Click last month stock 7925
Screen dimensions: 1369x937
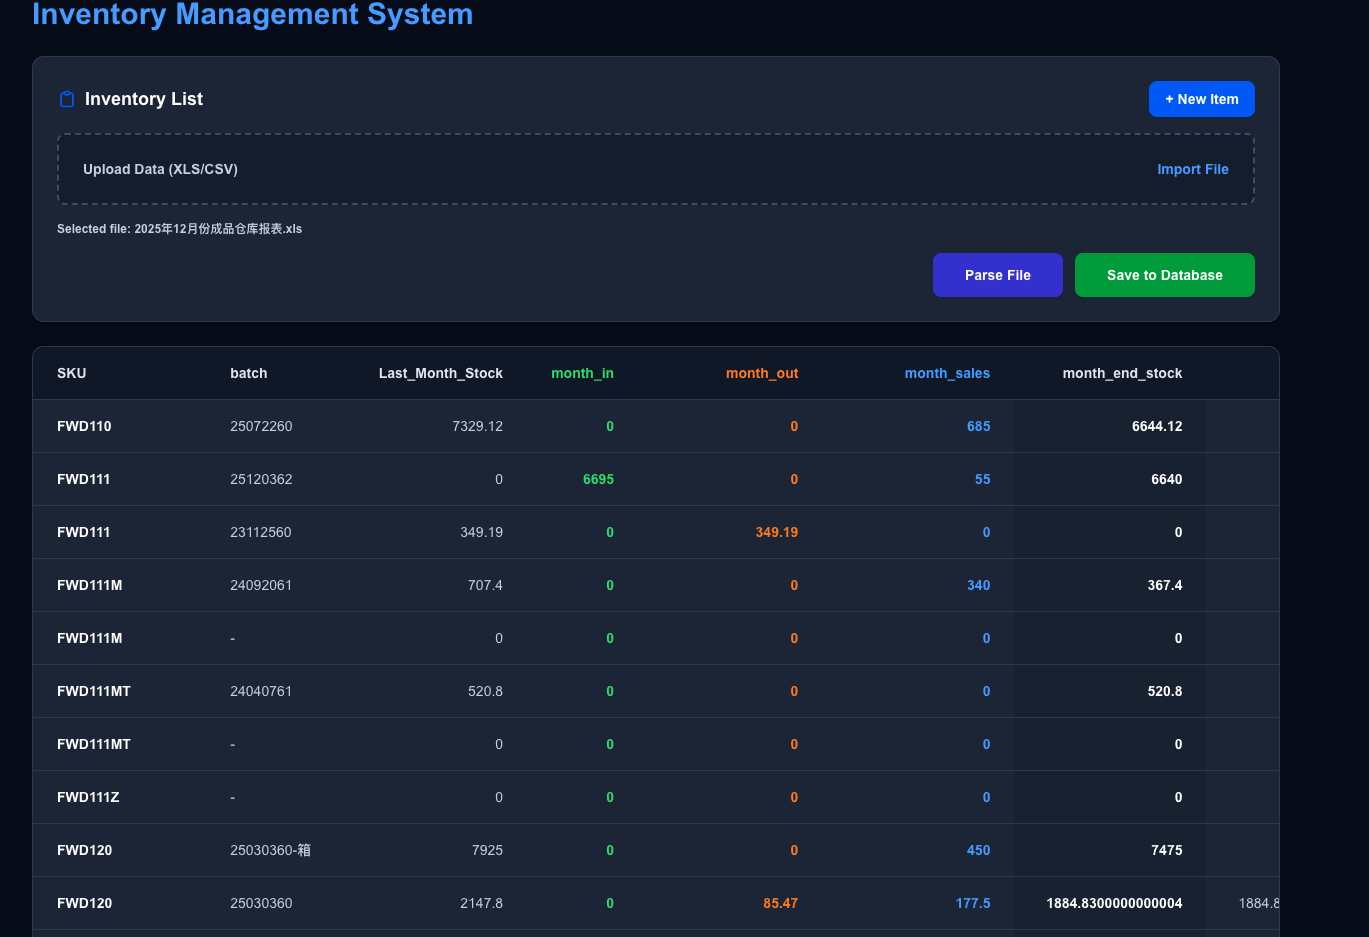pos(487,850)
